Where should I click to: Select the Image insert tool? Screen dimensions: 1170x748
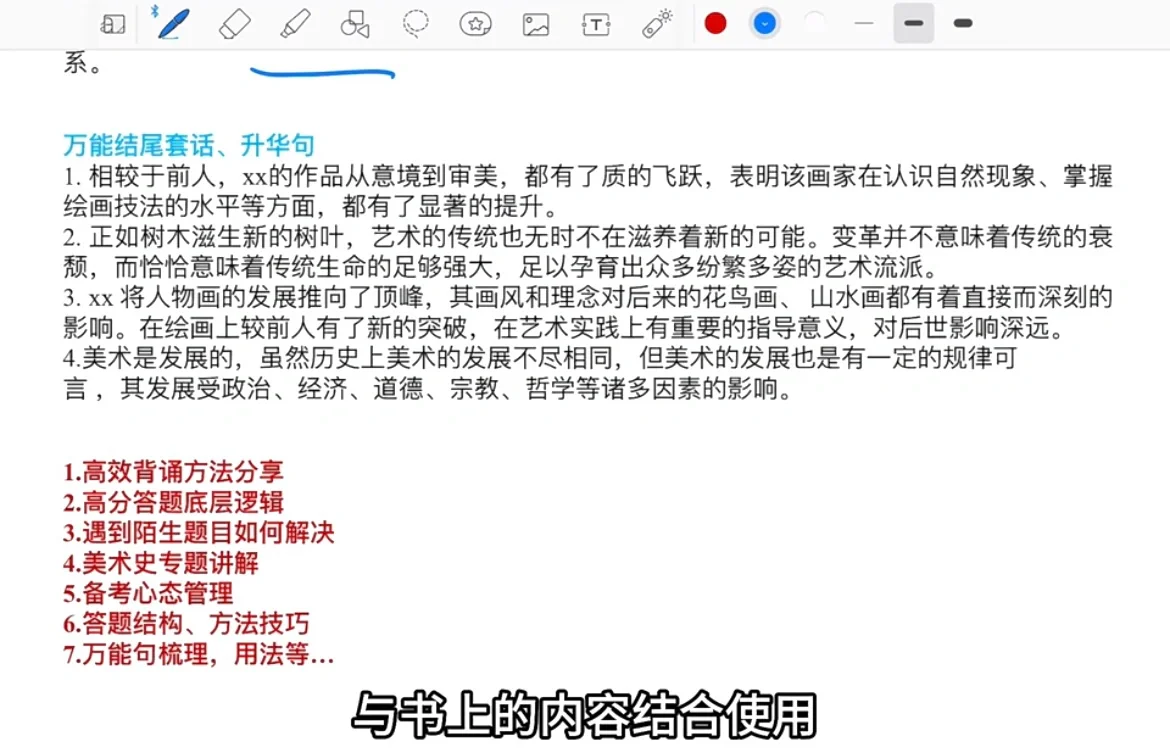[536, 25]
